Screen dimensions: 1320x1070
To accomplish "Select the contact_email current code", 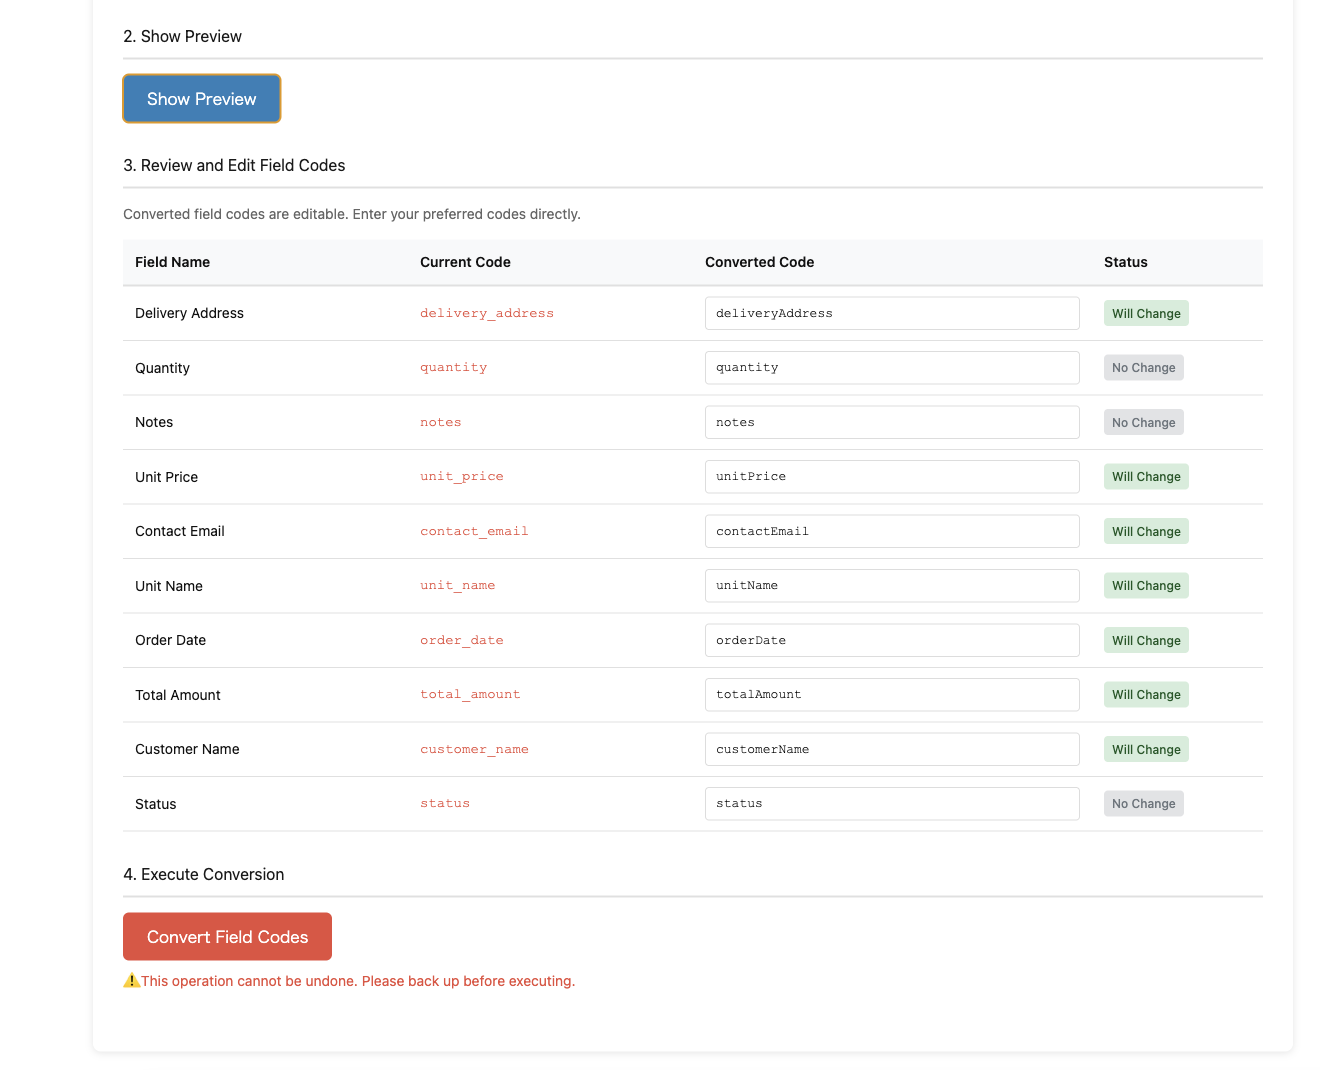I will tap(474, 531).
